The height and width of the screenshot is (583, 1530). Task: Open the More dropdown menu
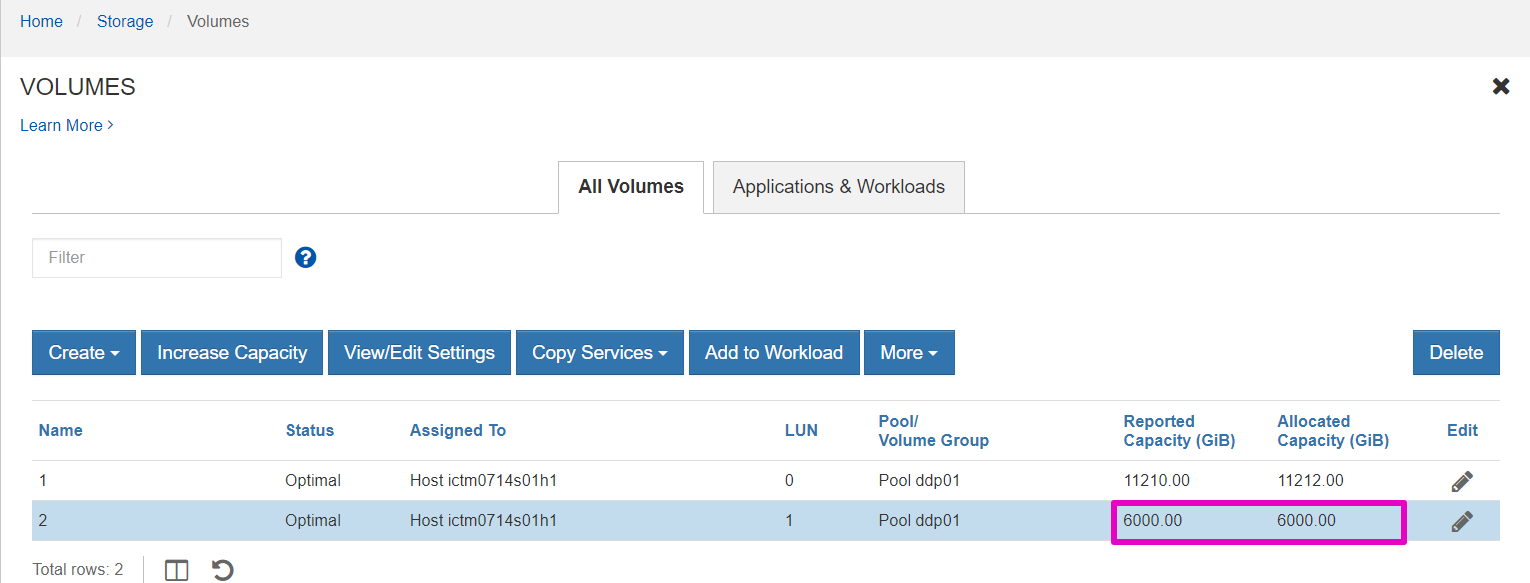[x=909, y=353]
